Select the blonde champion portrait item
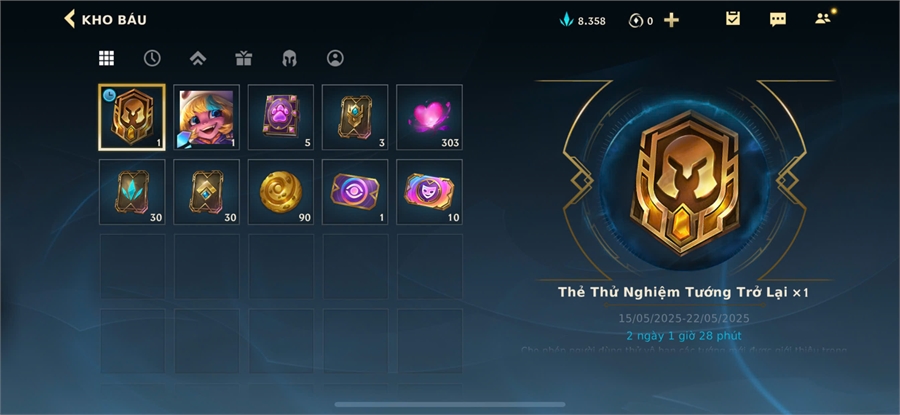900x415 pixels. pos(207,117)
